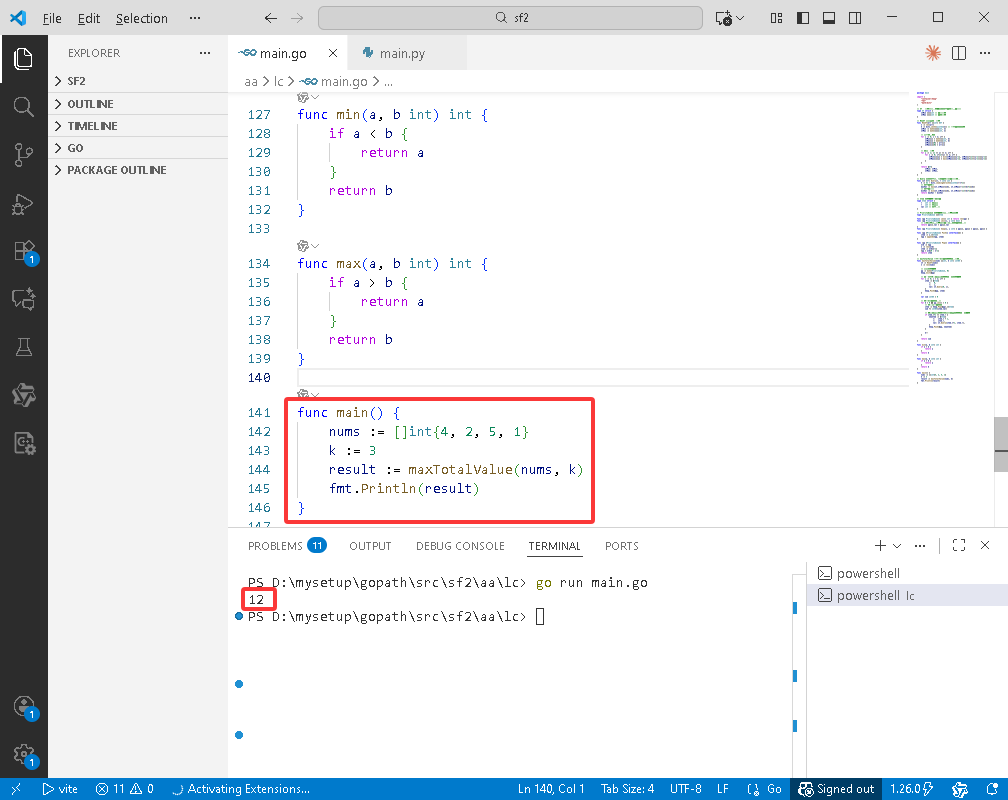This screenshot has height=800, width=1008.
Task: Open the remote window indicator in status bar
Action: [16, 789]
